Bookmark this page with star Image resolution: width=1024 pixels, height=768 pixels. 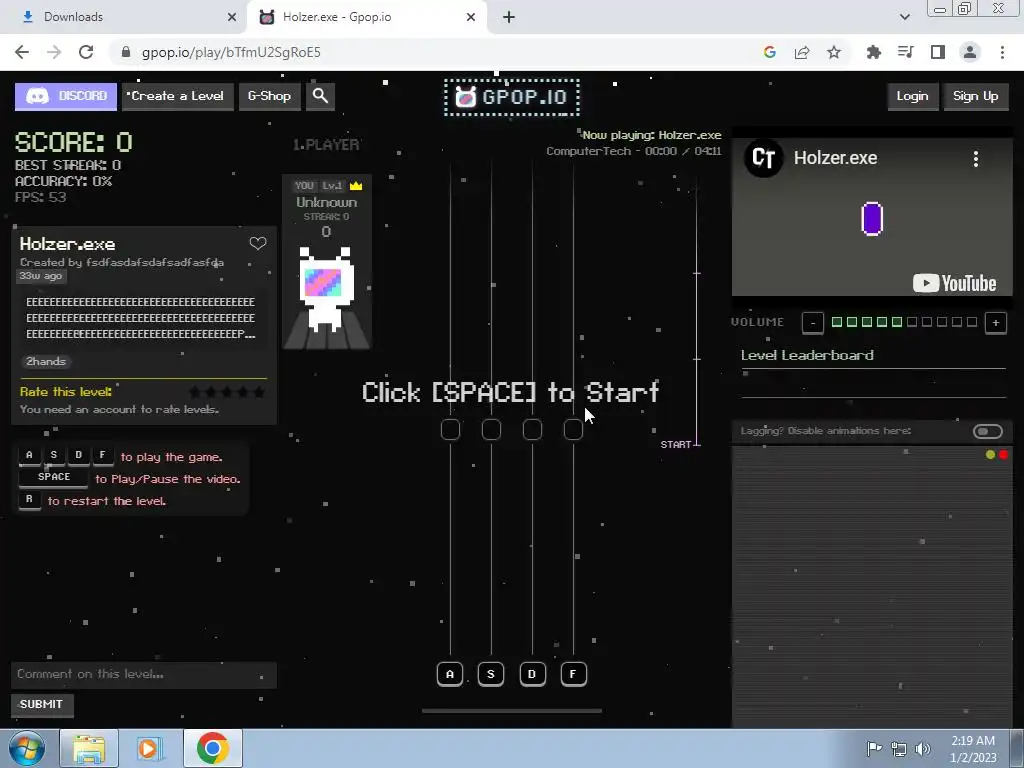(x=834, y=52)
